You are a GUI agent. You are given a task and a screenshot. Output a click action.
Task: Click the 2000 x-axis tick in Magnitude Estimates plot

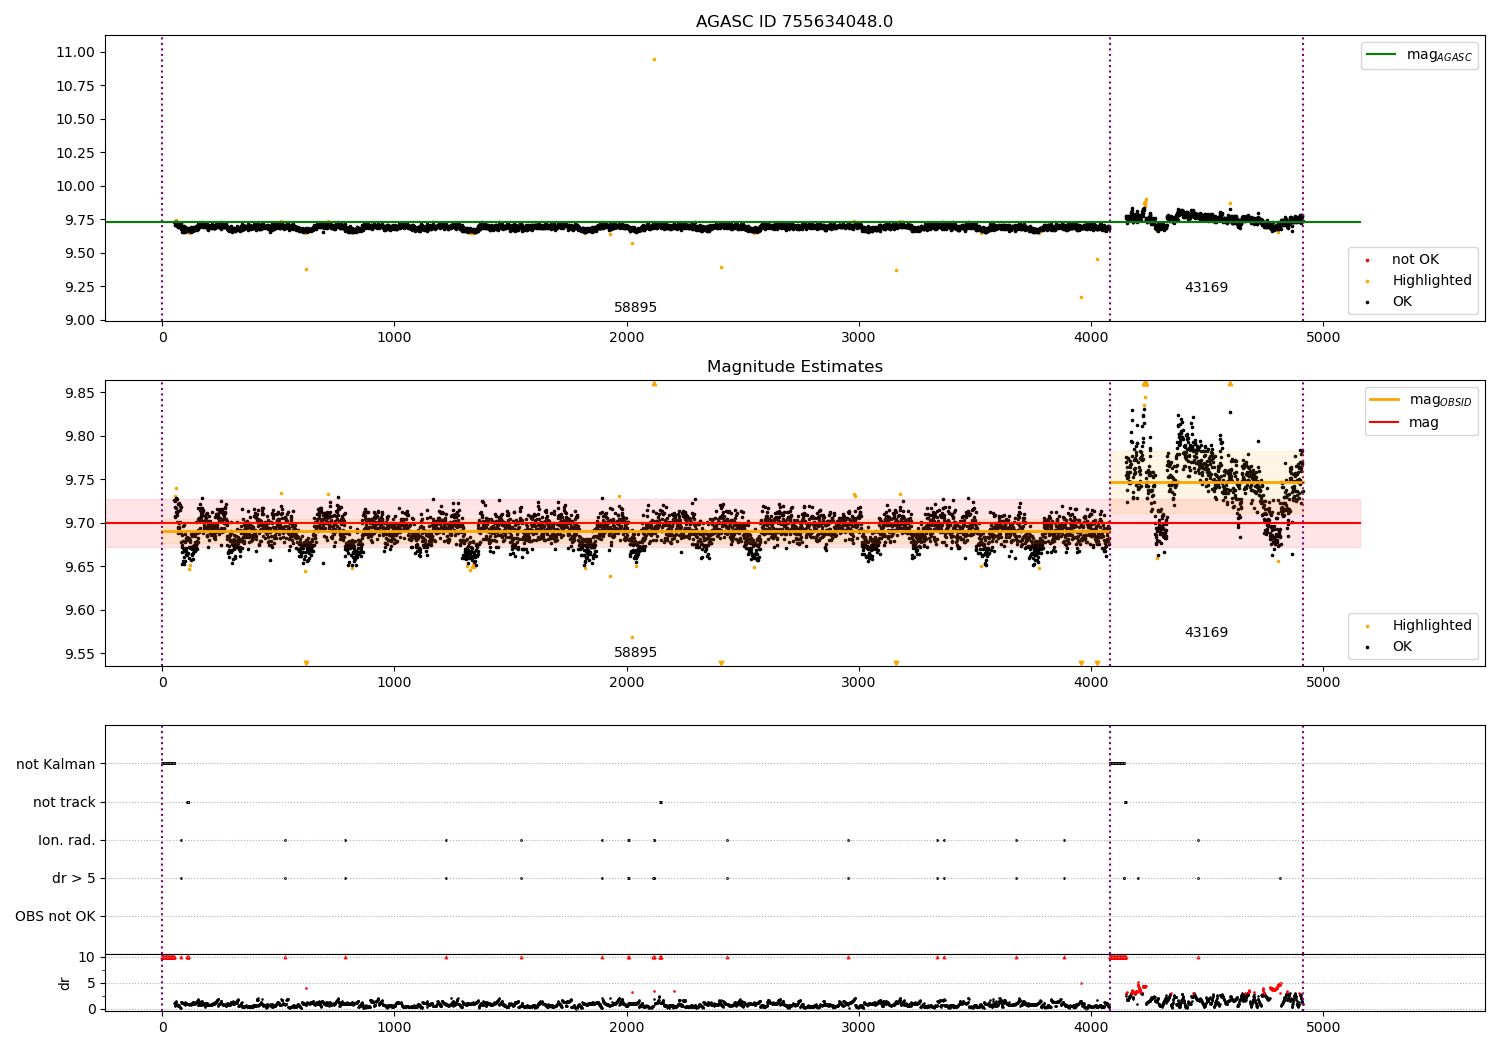click(627, 682)
